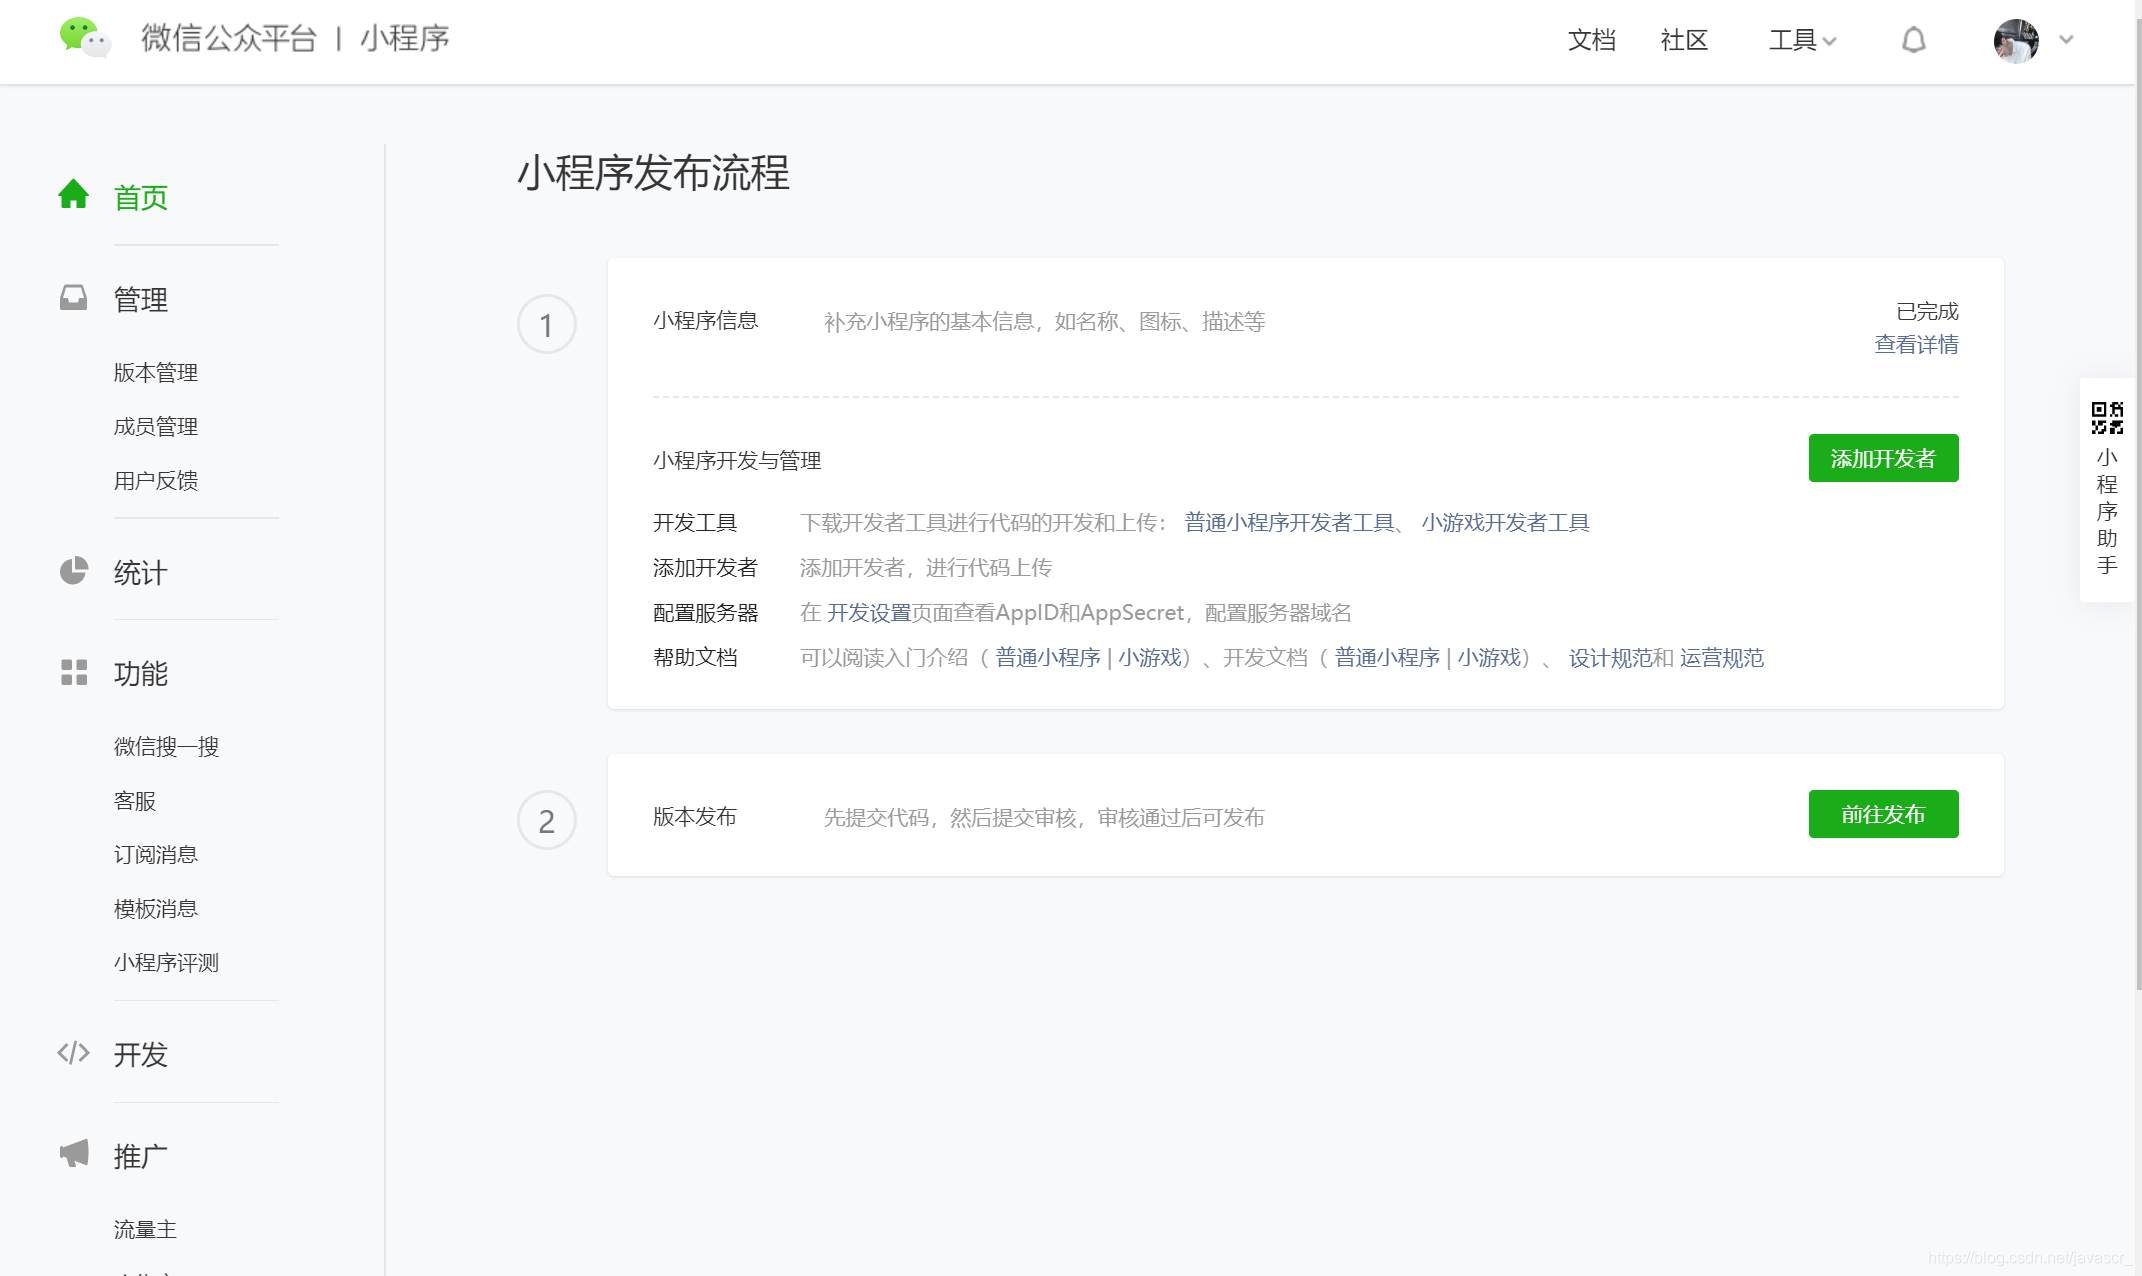Image resolution: width=2142 pixels, height=1276 pixels.
Task: Click the inbox icon next to 管理
Action: [73, 297]
